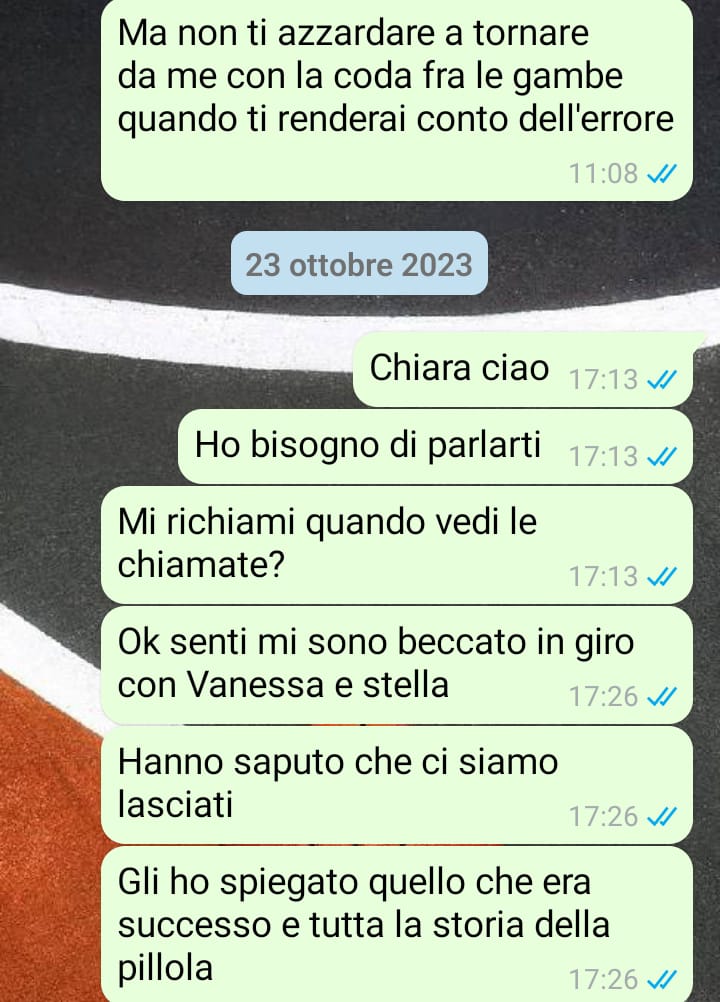Tap 17:26 timestamp on 'pillola' message

point(604,980)
